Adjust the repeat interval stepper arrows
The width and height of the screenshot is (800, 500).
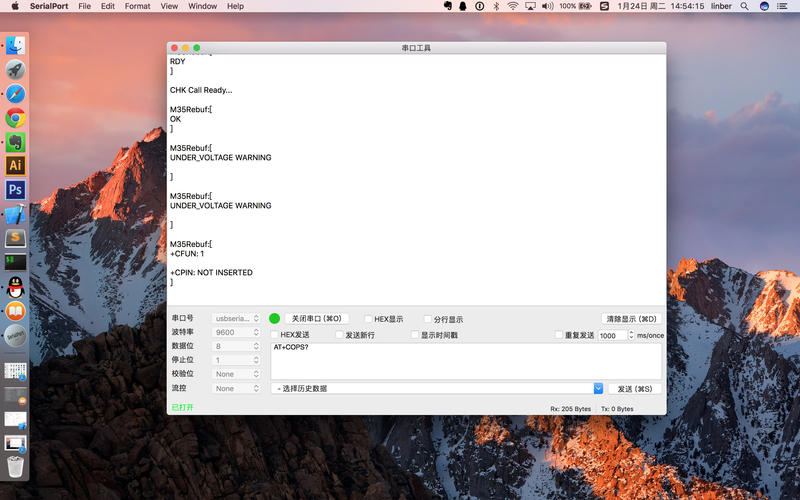[x=631, y=335]
